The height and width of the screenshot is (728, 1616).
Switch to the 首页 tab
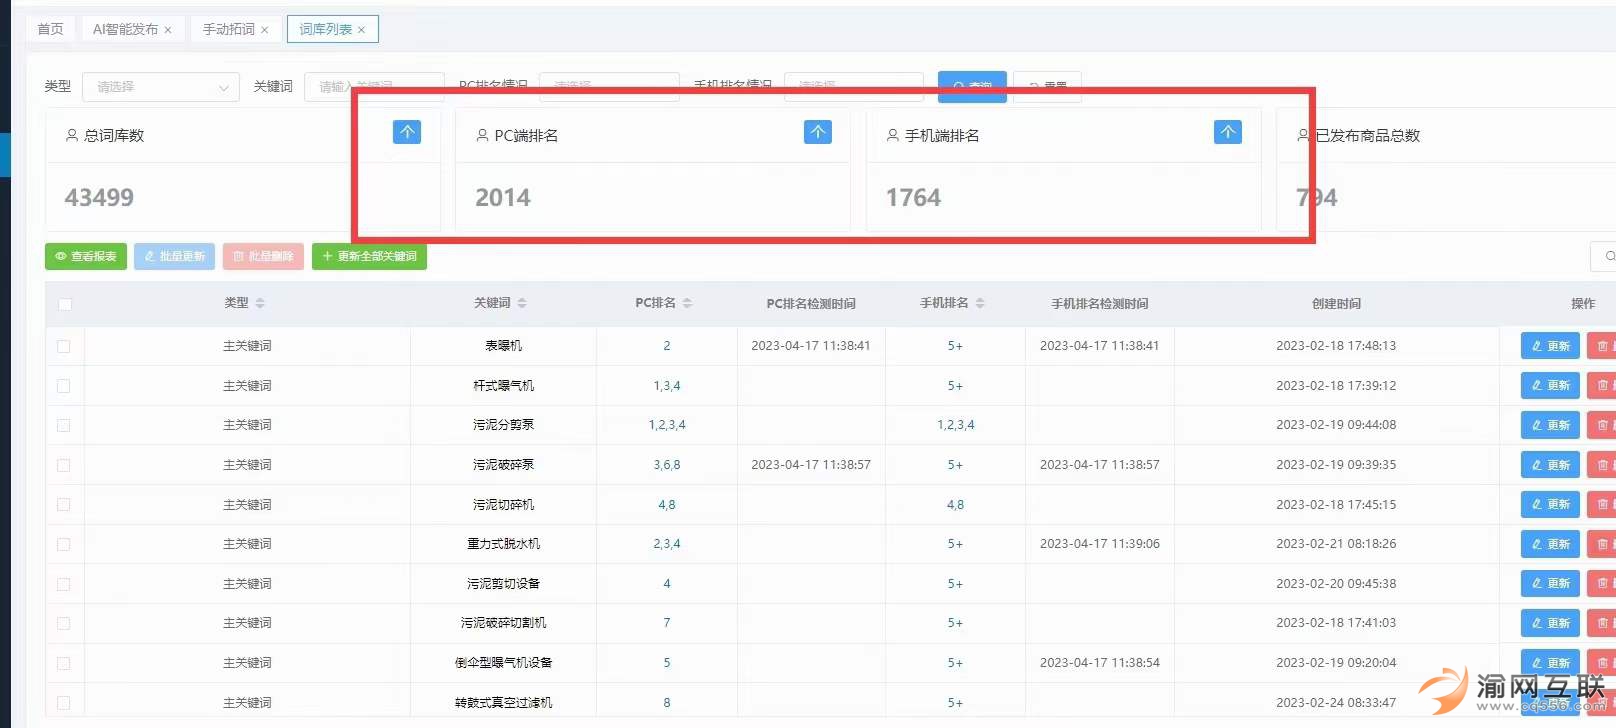[50, 29]
